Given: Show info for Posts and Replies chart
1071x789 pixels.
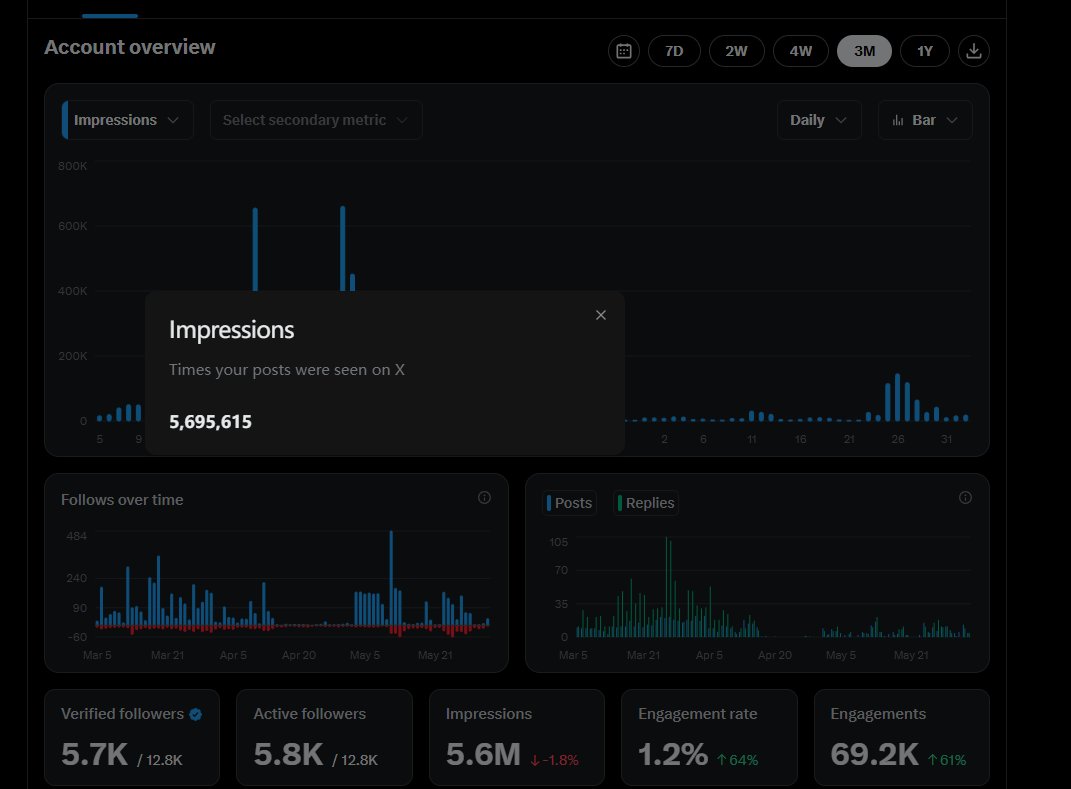Looking at the screenshot, I should pos(965,498).
